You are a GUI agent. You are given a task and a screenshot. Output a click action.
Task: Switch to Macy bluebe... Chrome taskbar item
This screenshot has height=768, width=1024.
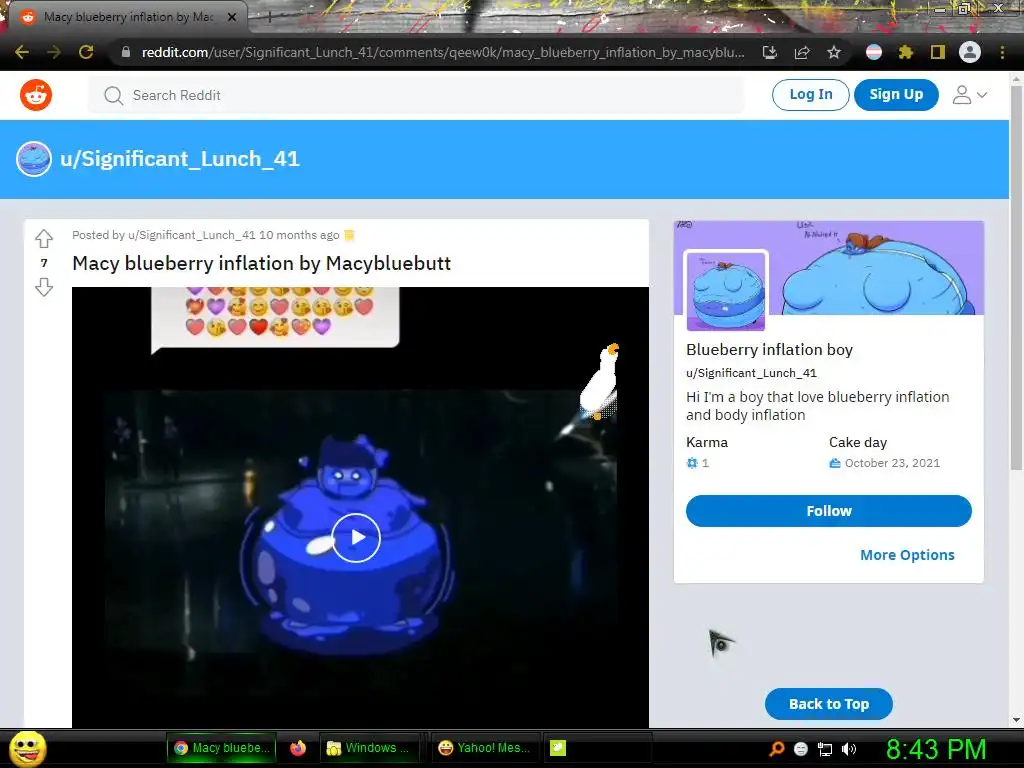pos(221,748)
